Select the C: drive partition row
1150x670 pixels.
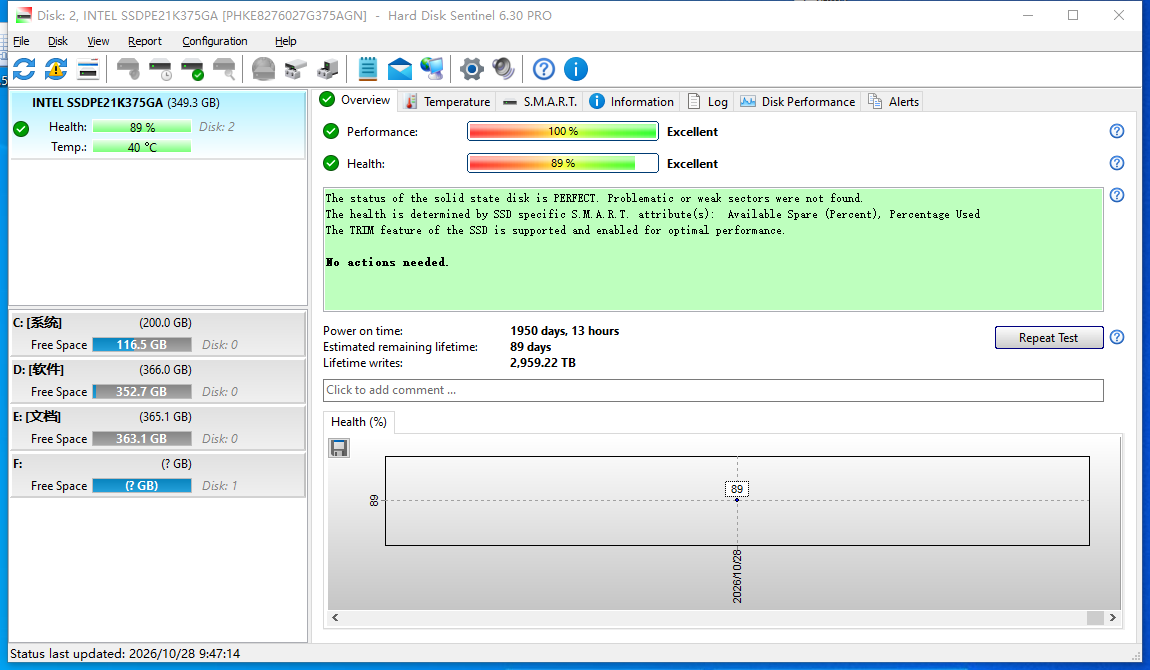[158, 334]
